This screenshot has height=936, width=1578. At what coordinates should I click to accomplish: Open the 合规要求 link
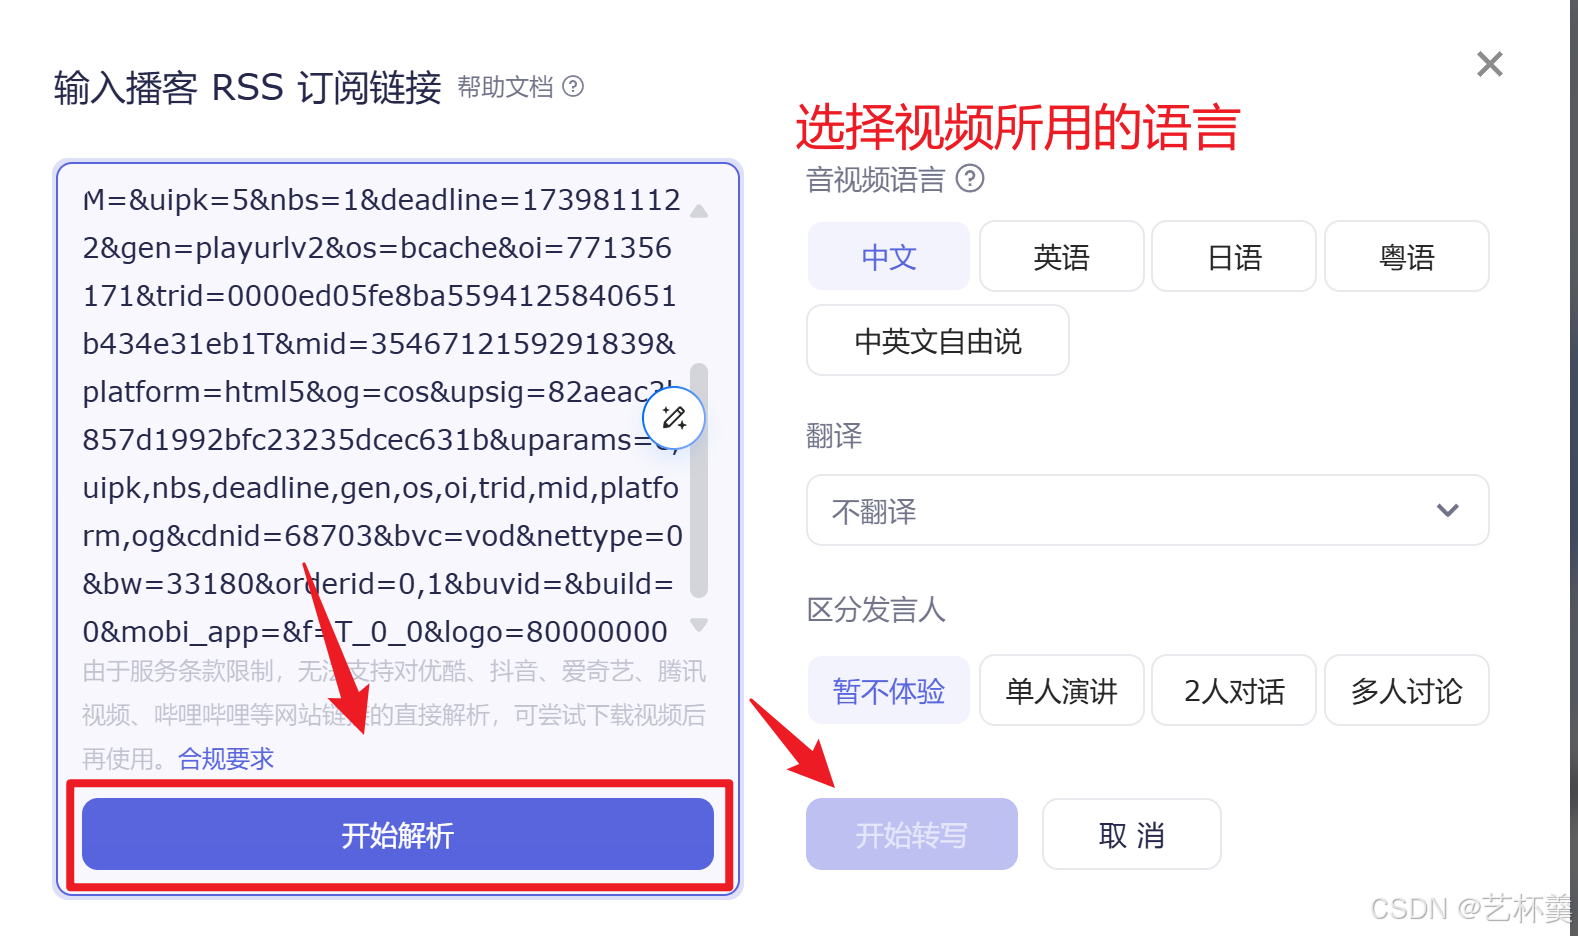tap(226, 759)
